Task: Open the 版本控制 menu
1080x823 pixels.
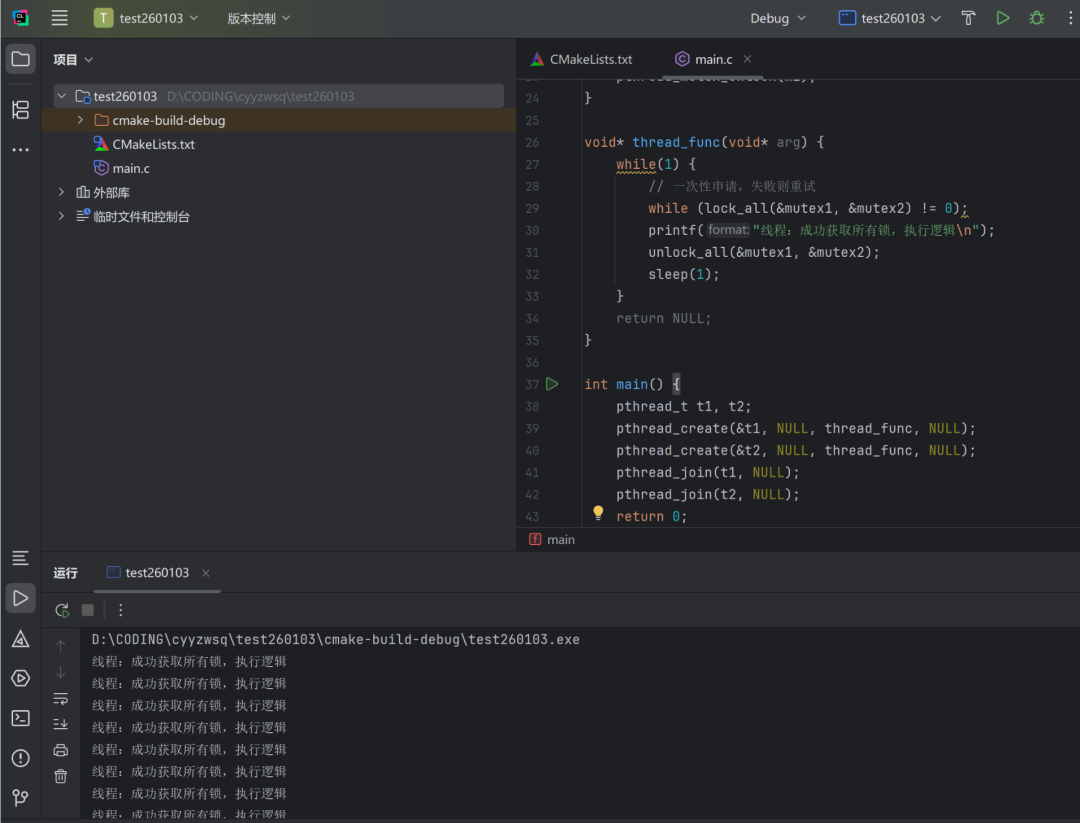Action: [x=259, y=18]
